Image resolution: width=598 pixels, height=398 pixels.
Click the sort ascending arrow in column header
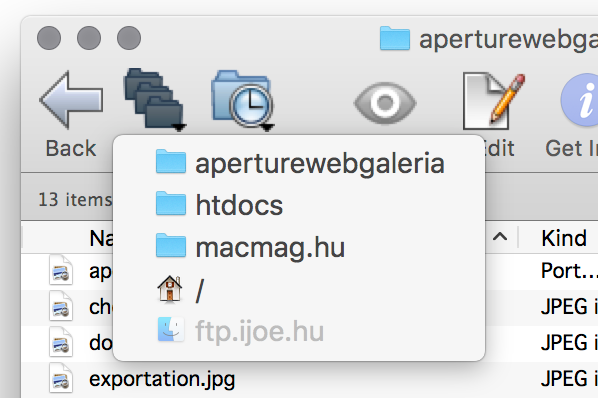500,237
